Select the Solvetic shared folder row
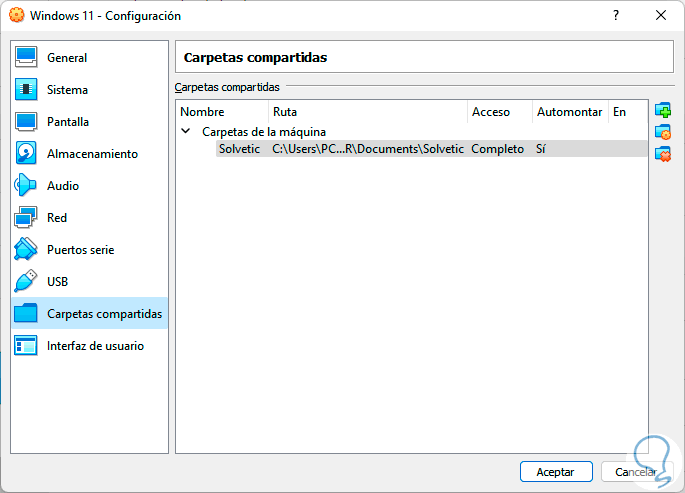Image resolution: width=685 pixels, height=493 pixels. click(x=240, y=149)
